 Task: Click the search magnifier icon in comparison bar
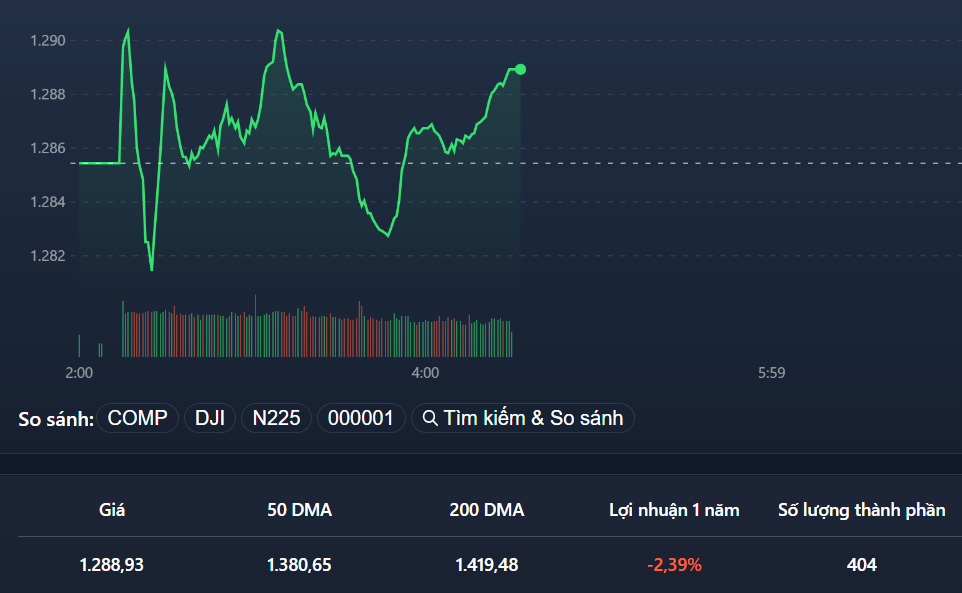(429, 417)
